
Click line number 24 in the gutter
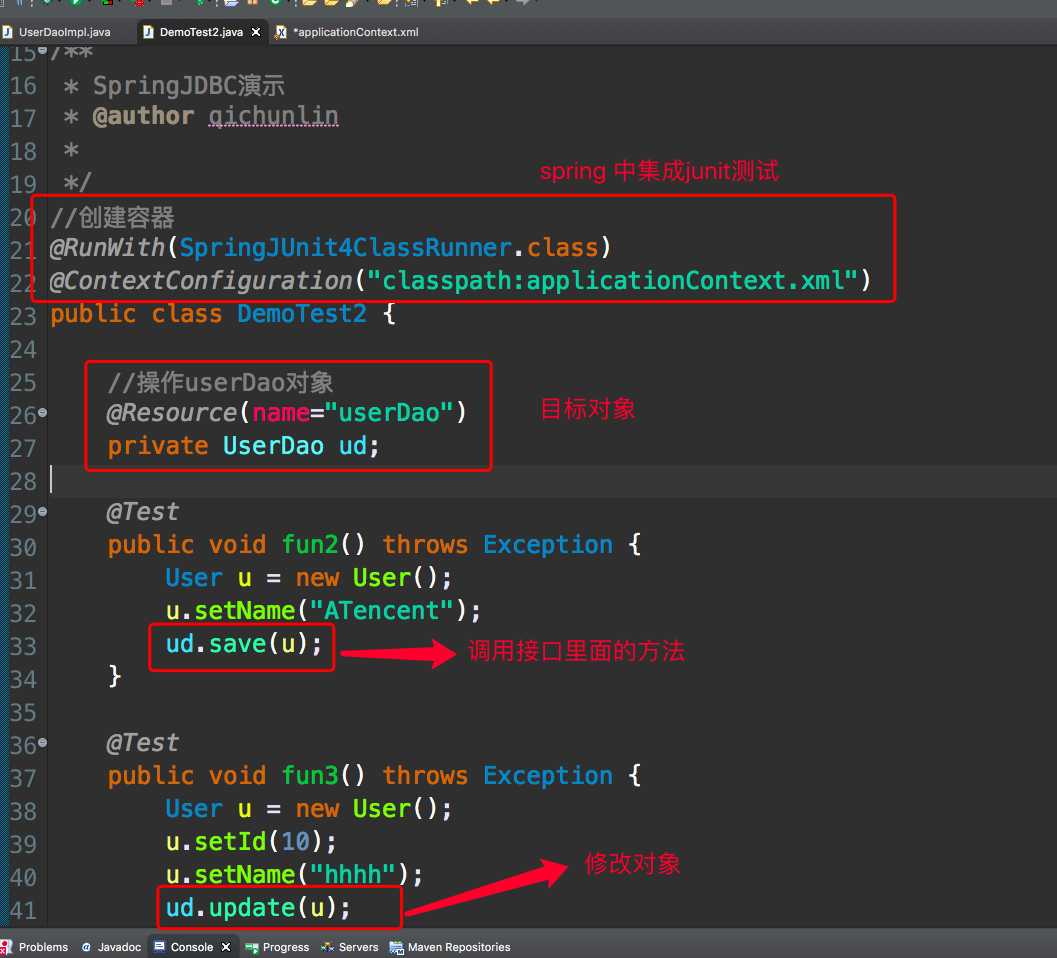pyautogui.click(x=23, y=349)
